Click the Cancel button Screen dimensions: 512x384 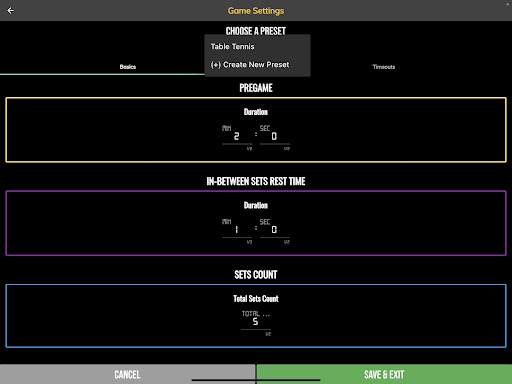tap(128, 374)
